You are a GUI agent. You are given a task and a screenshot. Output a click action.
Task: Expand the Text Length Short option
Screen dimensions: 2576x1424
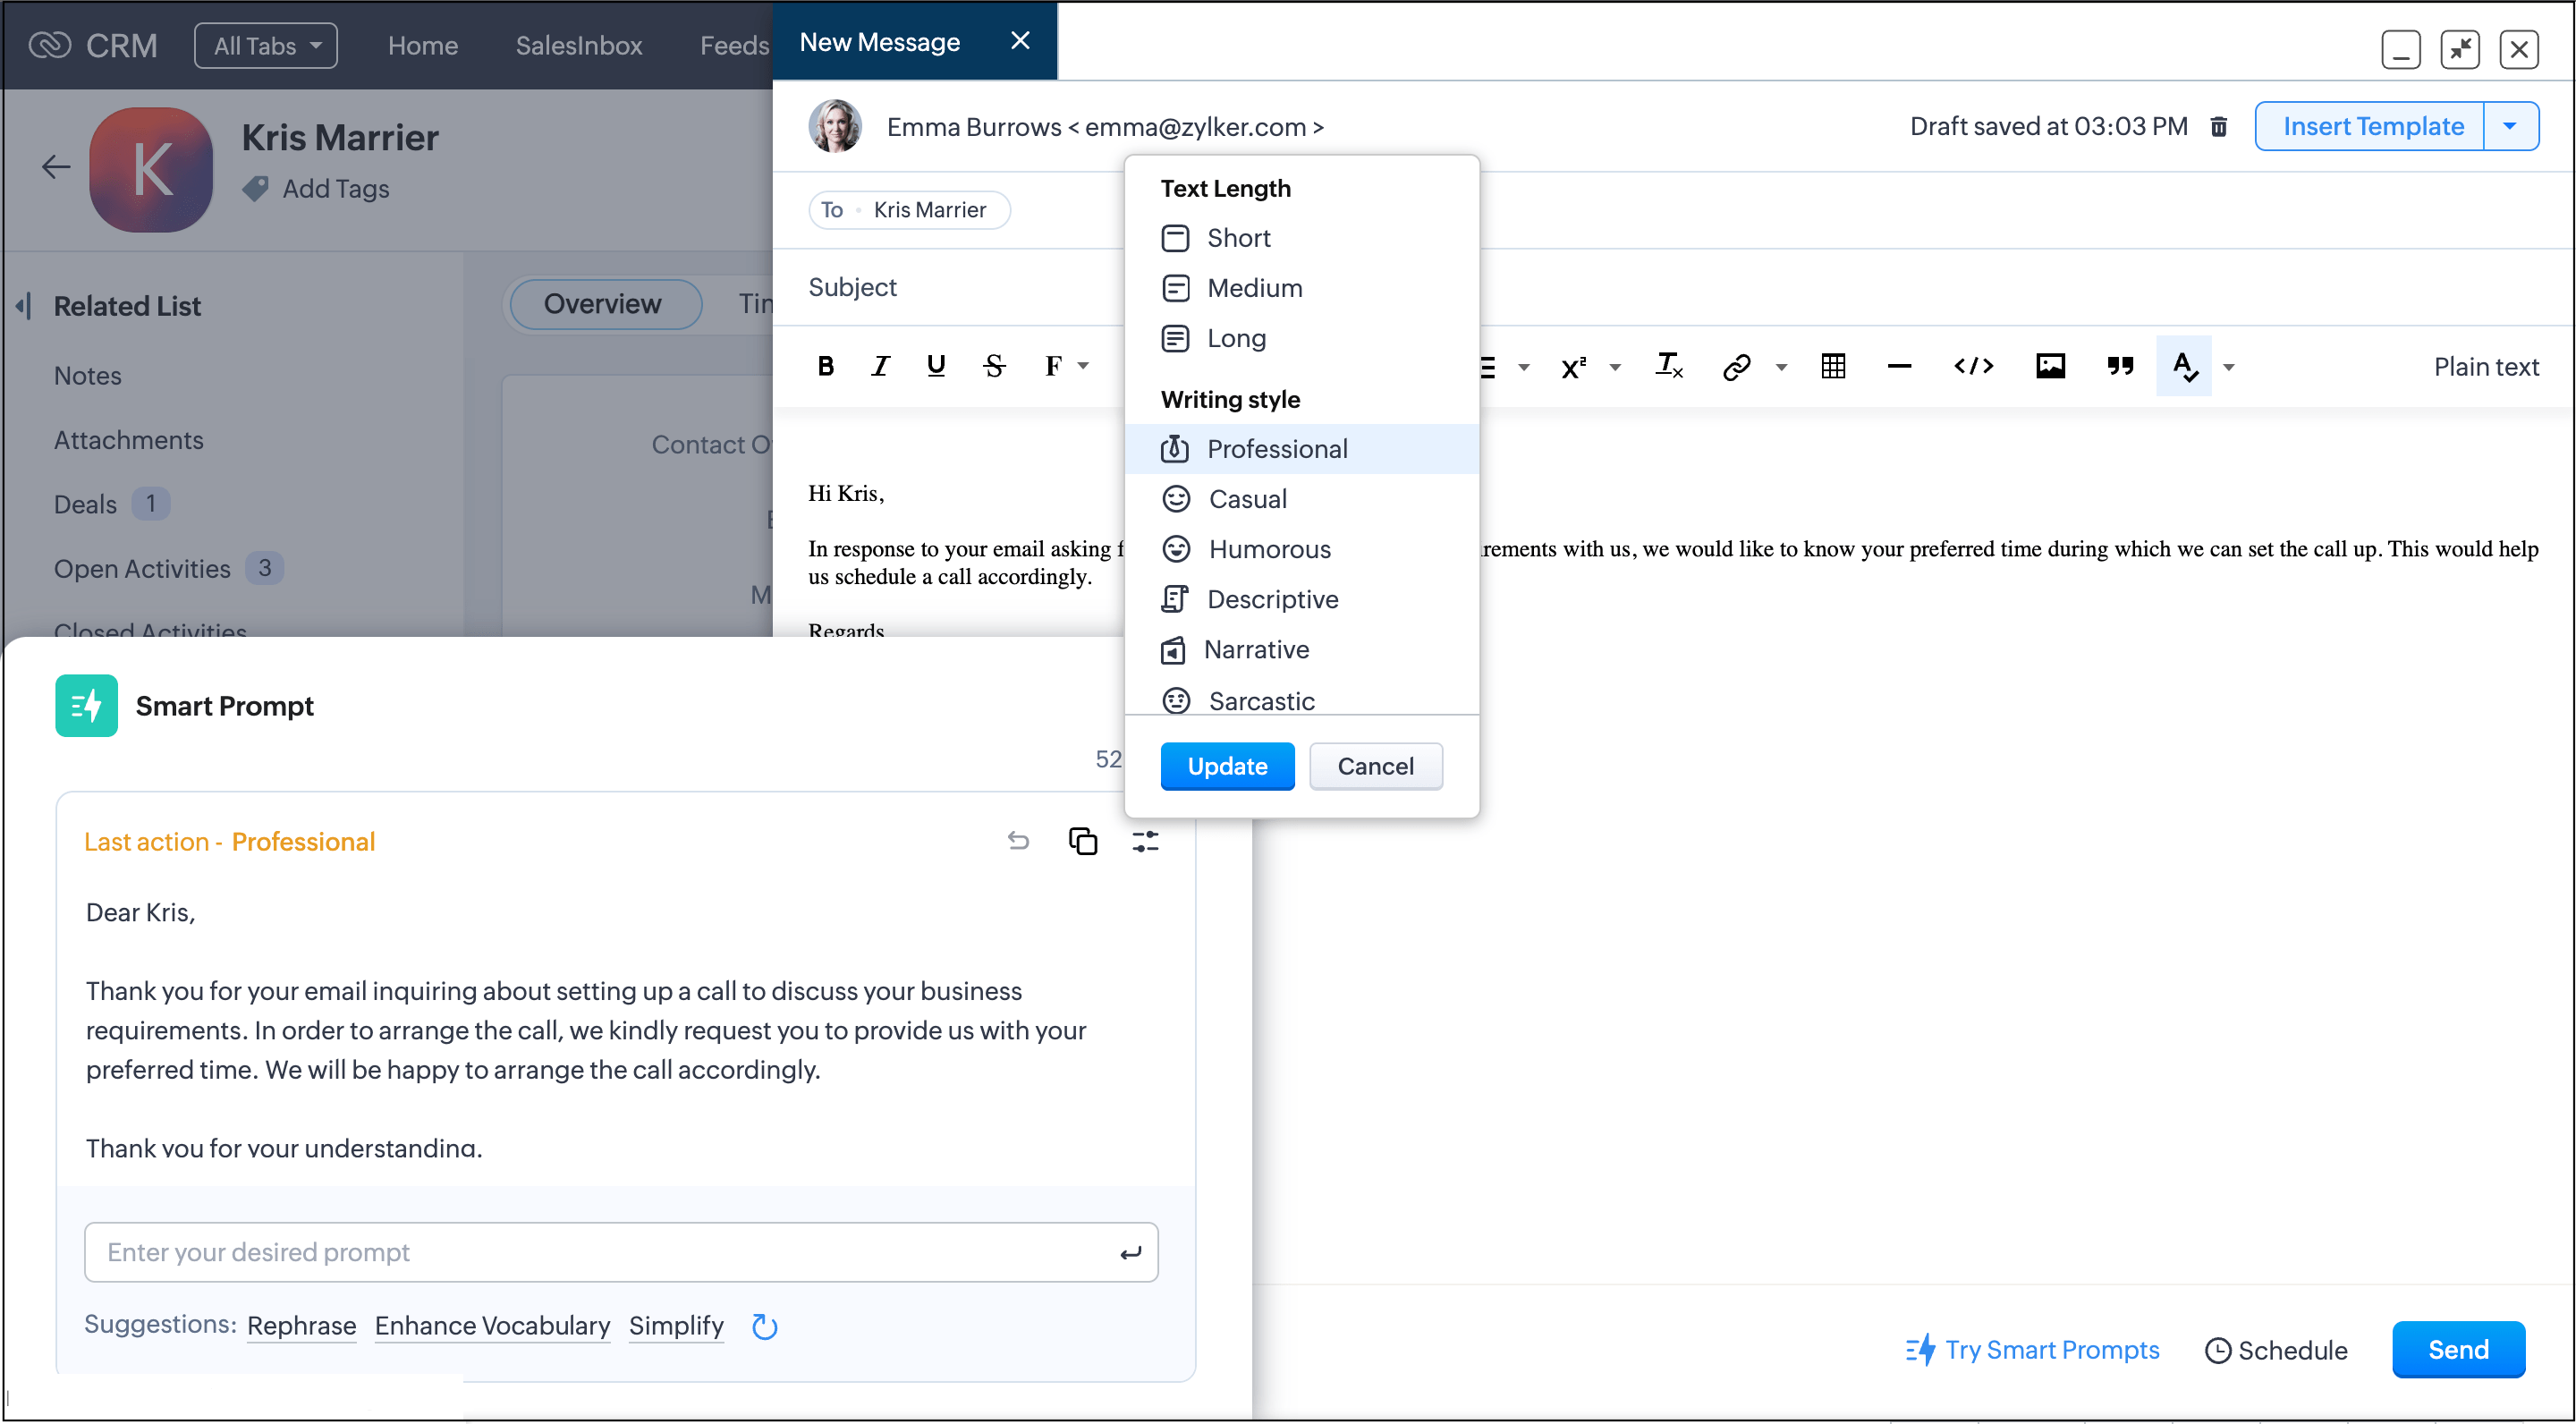tap(1238, 237)
